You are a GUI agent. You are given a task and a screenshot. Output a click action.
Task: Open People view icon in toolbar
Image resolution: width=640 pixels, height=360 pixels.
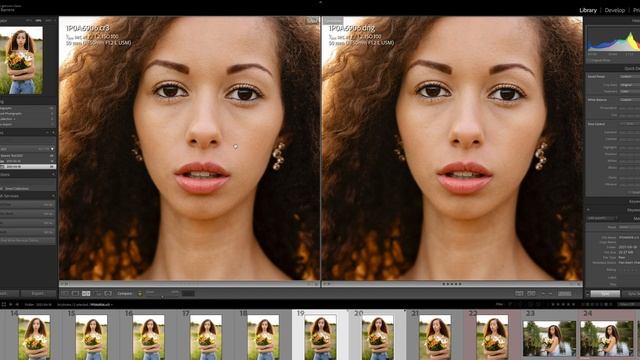coord(108,293)
